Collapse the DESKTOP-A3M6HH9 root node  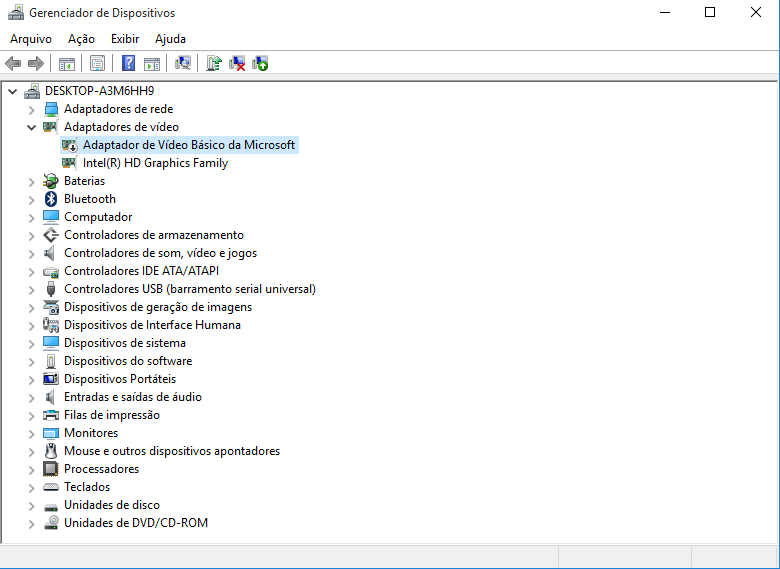(13, 92)
